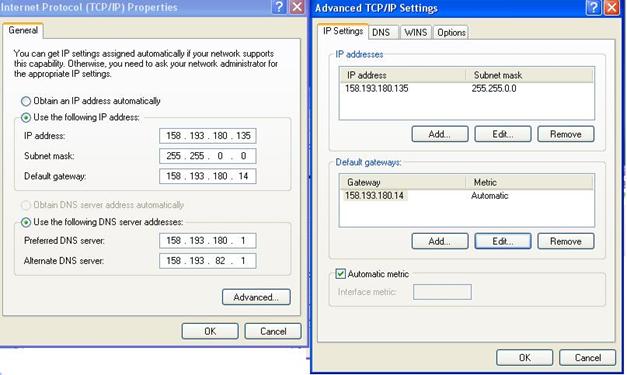Click the Gateway column header
This screenshot has width=627, height=375.
pyautogui.click(x=403, y=182)
